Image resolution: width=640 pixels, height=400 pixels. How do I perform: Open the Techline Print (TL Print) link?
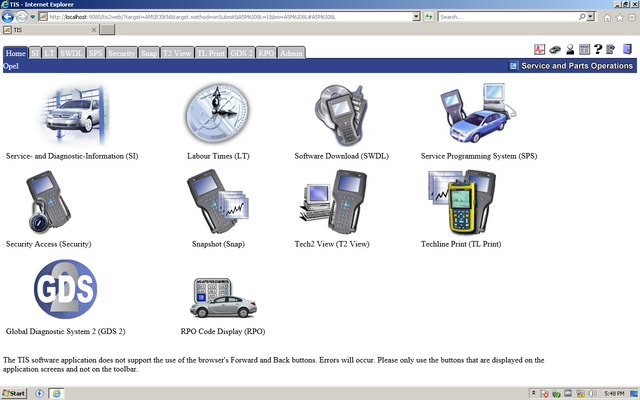tap(461, 244)
